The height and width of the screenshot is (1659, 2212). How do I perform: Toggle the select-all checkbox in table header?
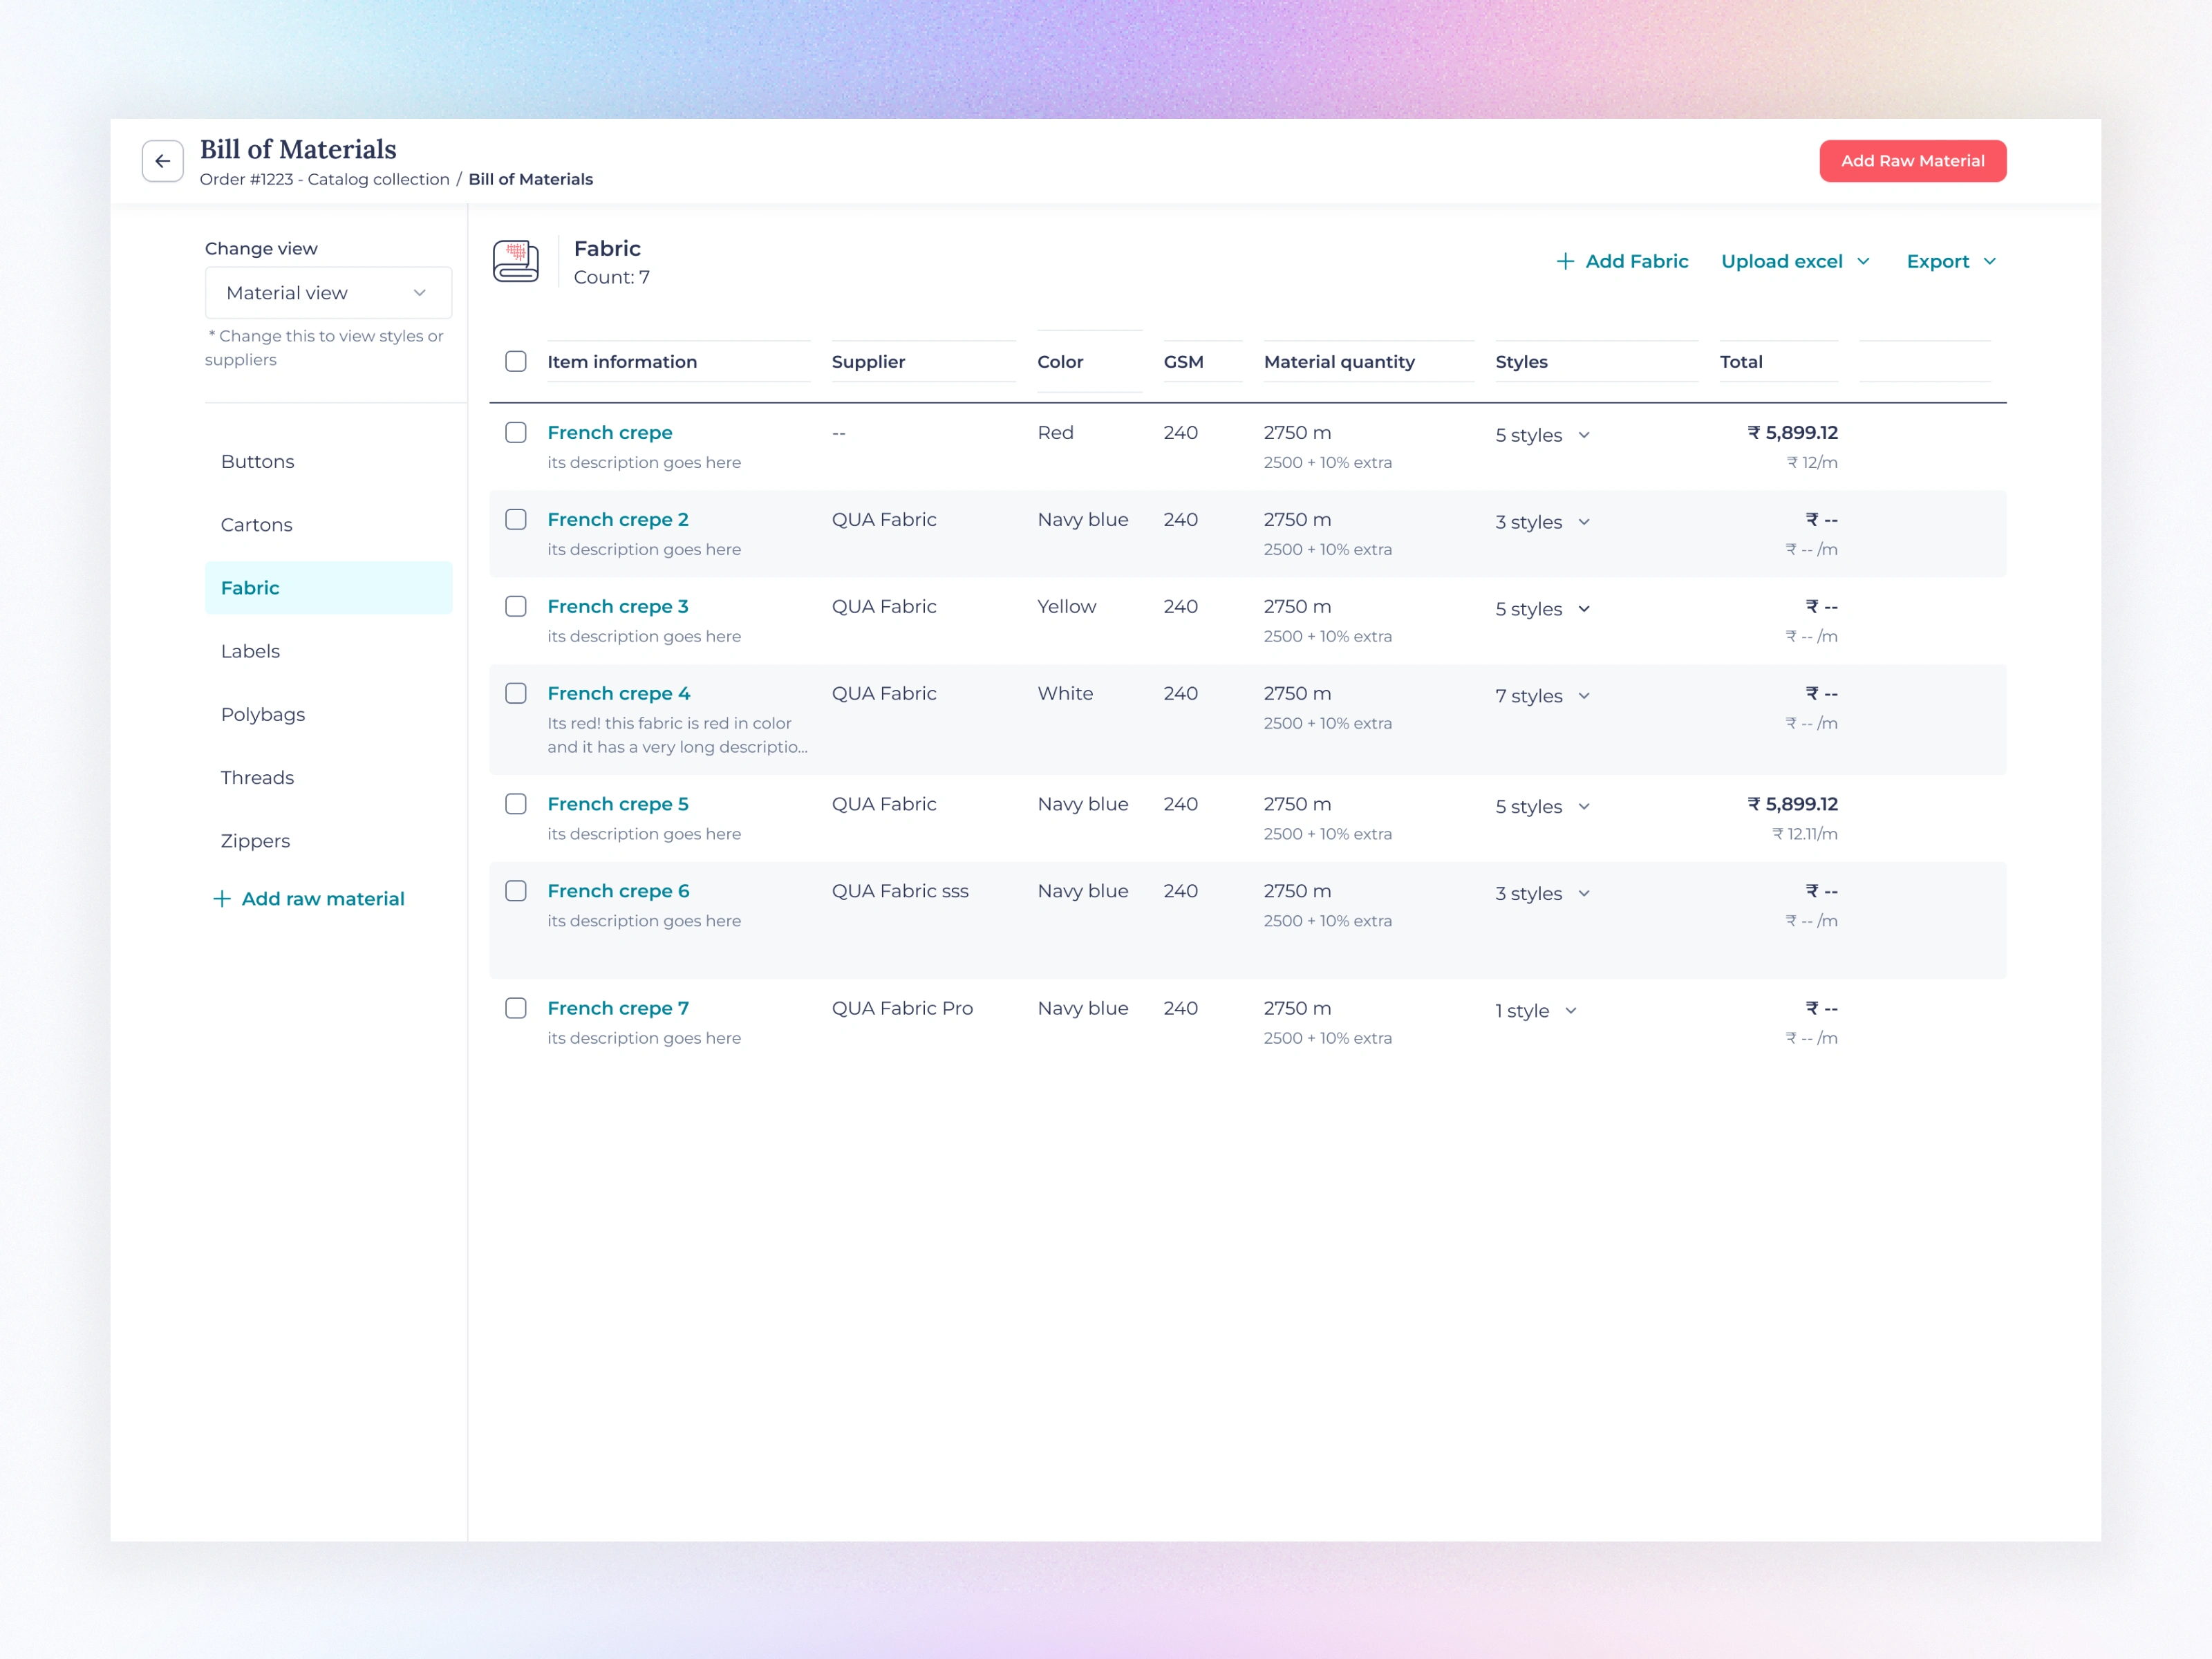coord(516,361)
